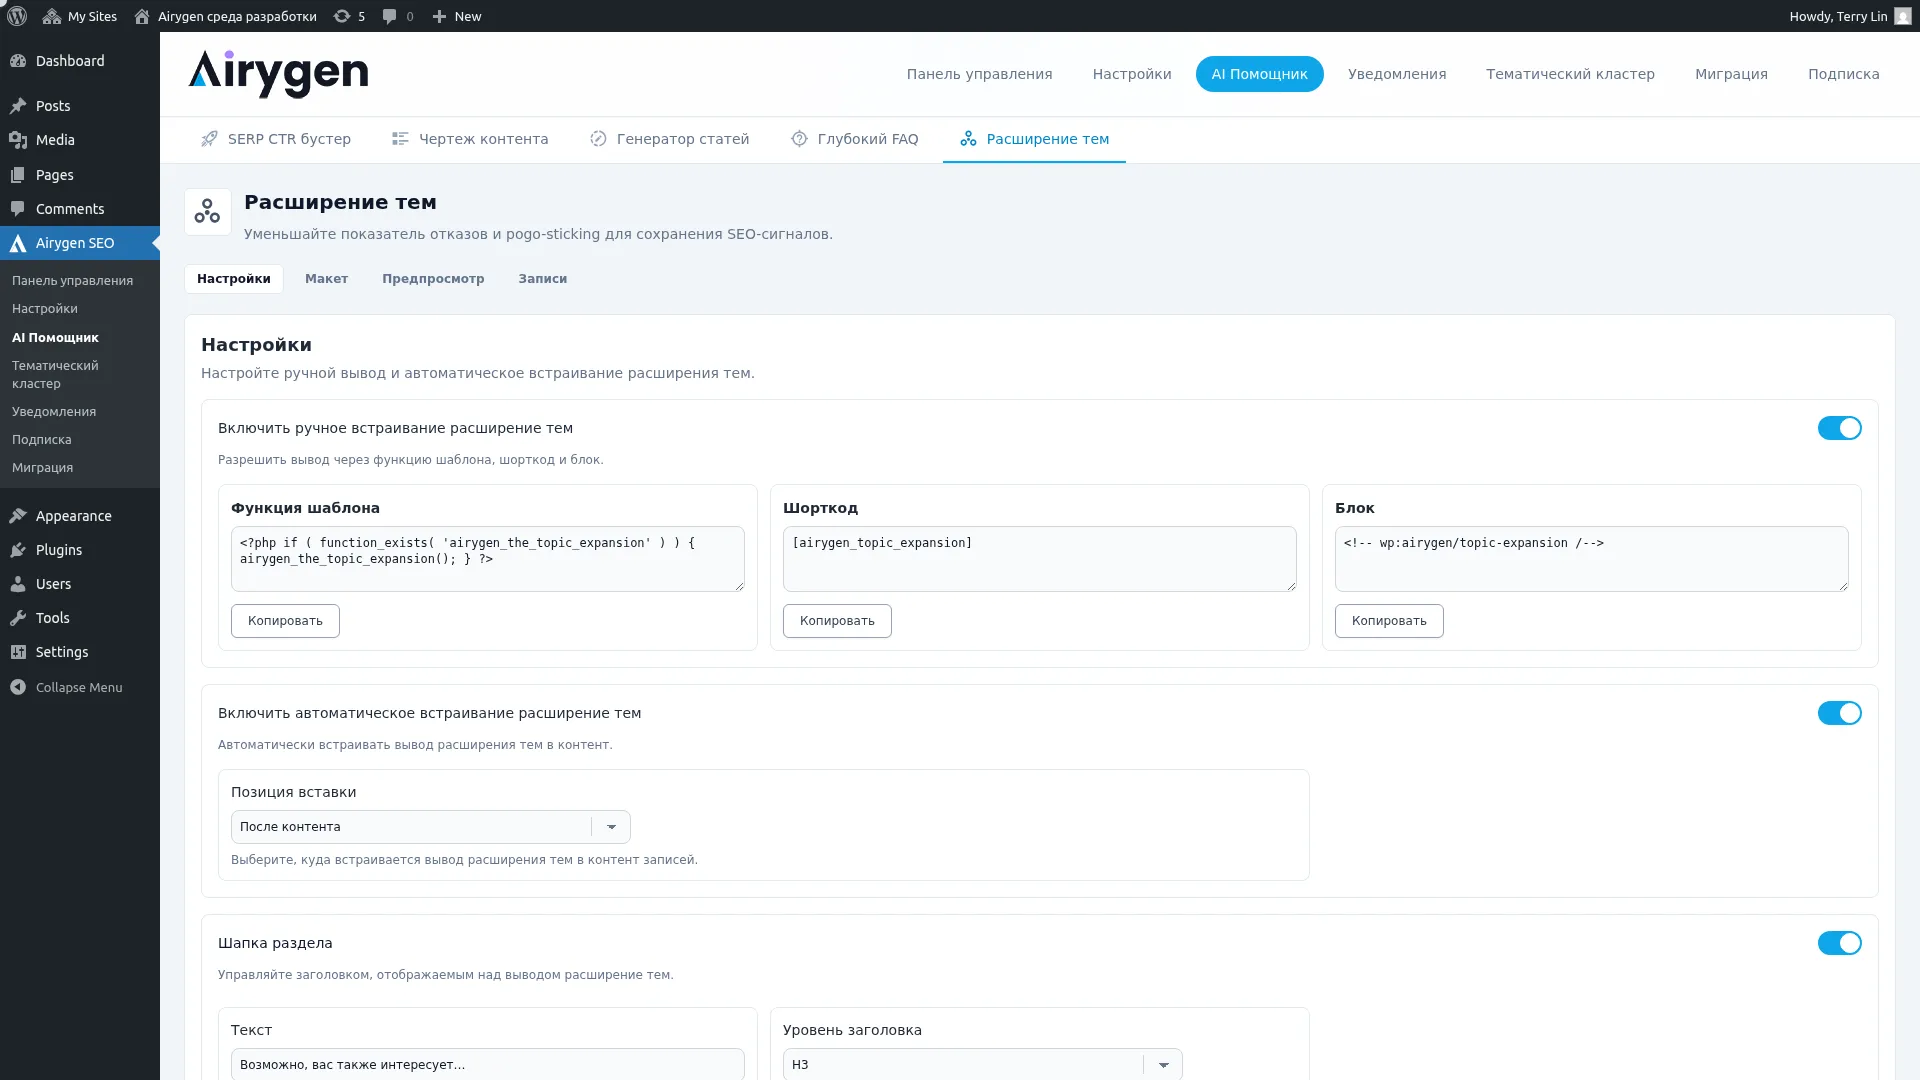Open the WordPress logo menu
Image resolution: width=1920 pixels, height=1080 pixels.
click(x=17, y=16)
